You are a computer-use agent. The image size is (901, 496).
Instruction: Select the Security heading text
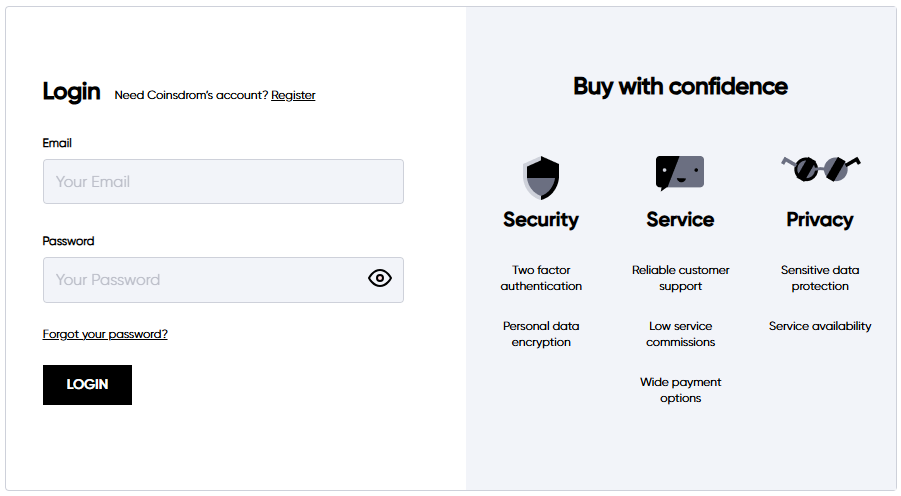point(541,220)
